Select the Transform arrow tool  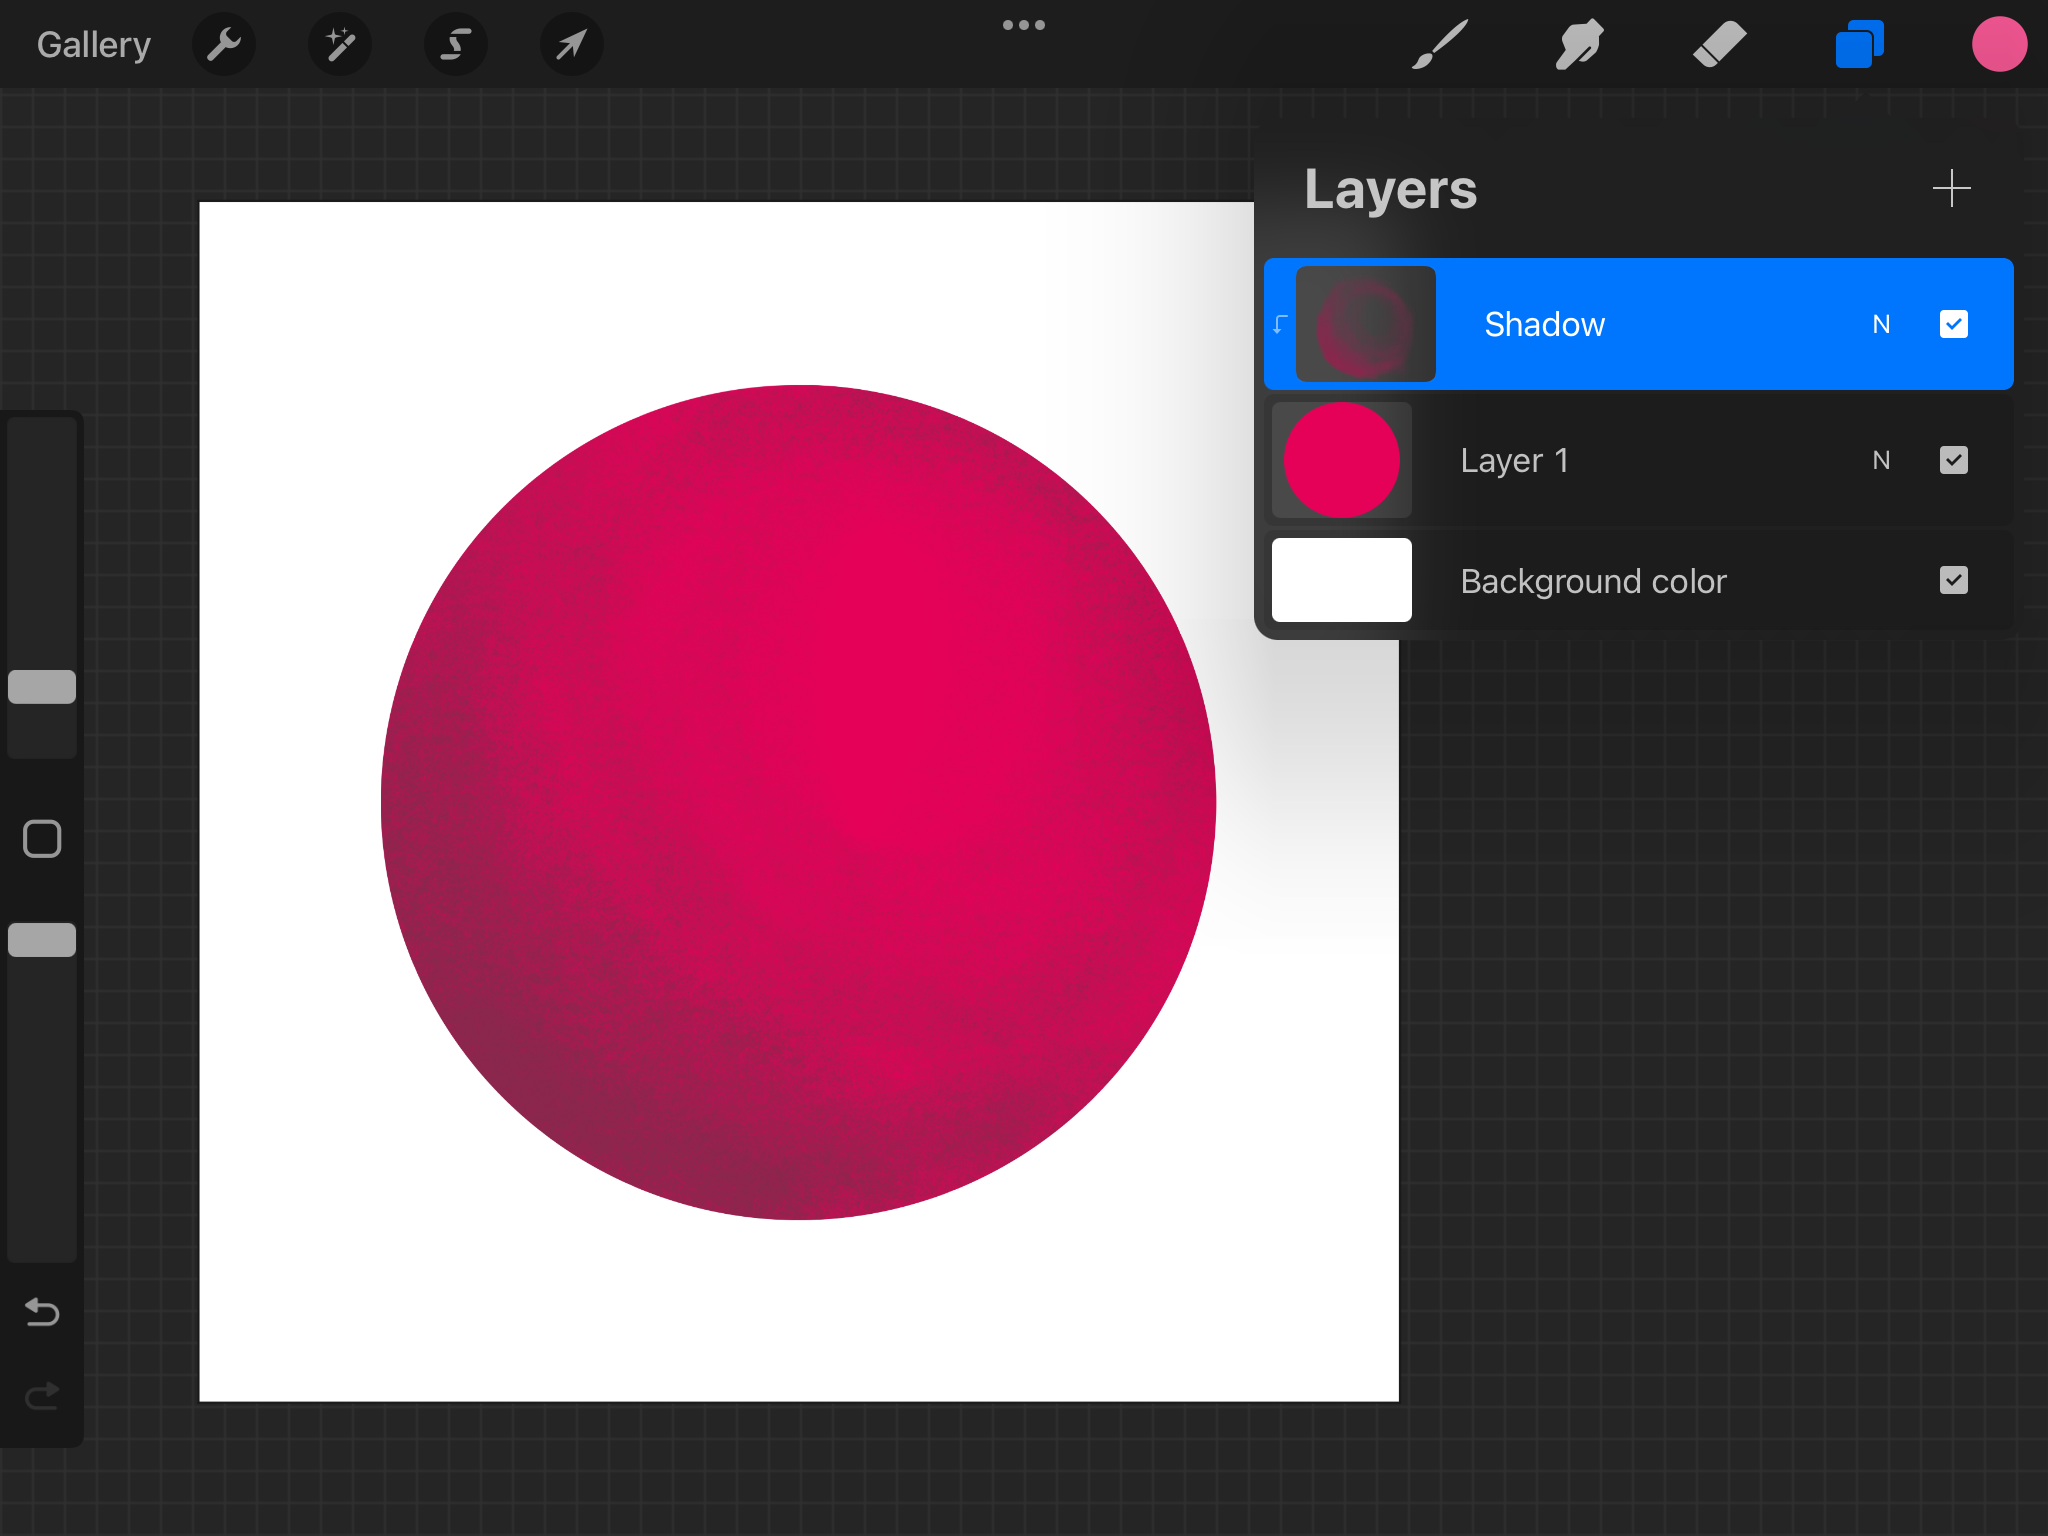click(x=571, y=44)
